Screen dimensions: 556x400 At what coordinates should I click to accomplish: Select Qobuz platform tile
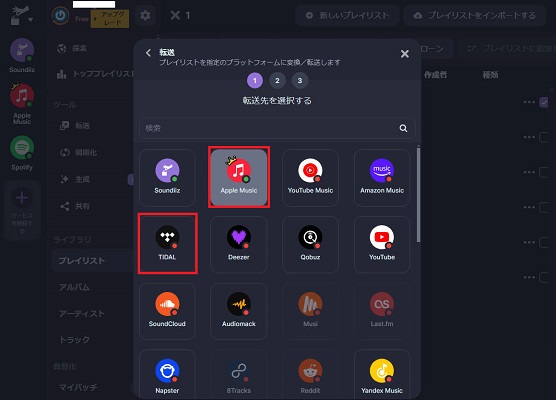[310, 244]
